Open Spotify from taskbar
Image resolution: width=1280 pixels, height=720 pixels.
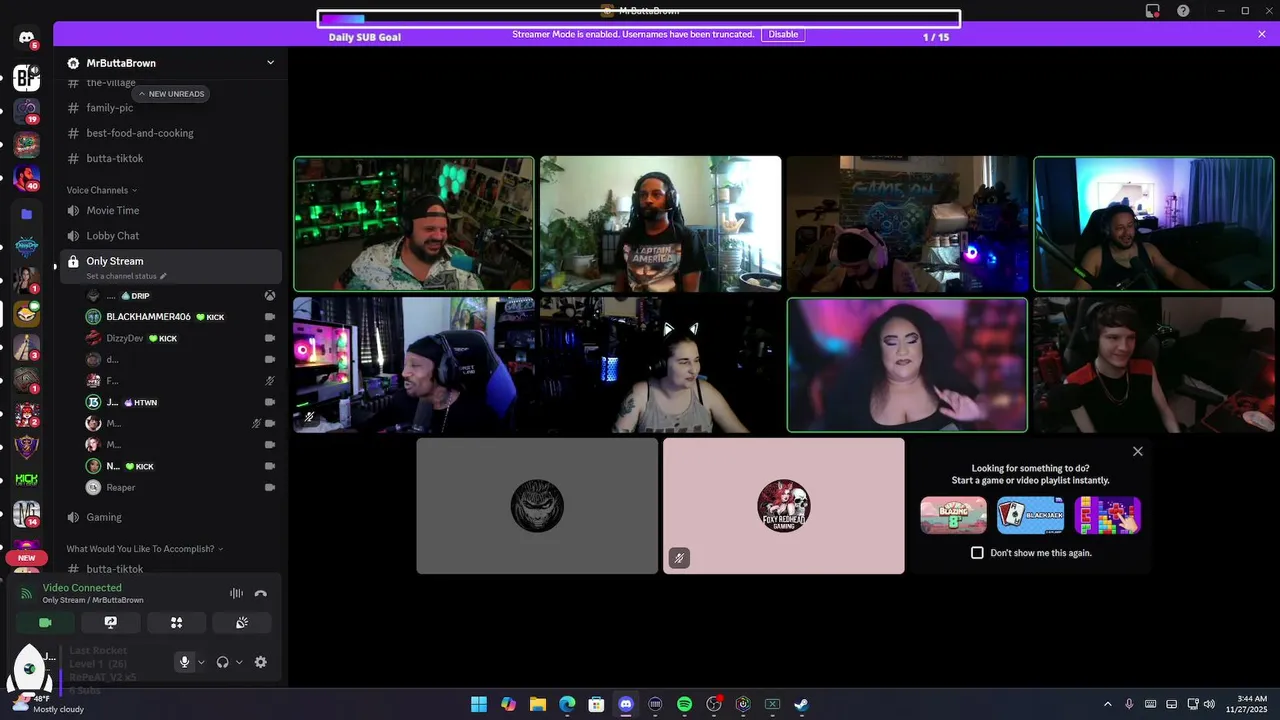[685, 704]
